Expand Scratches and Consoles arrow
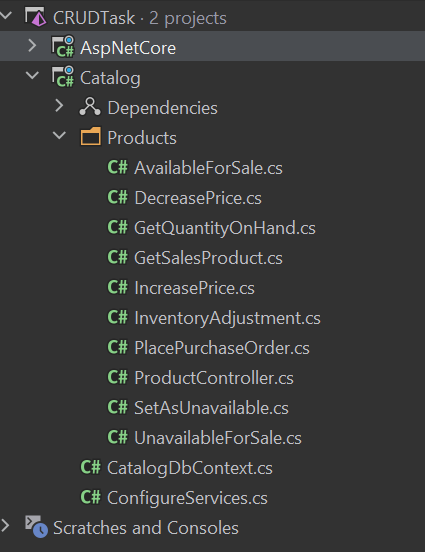The width and height of the screenshot is (425, 552). (5, 526)
